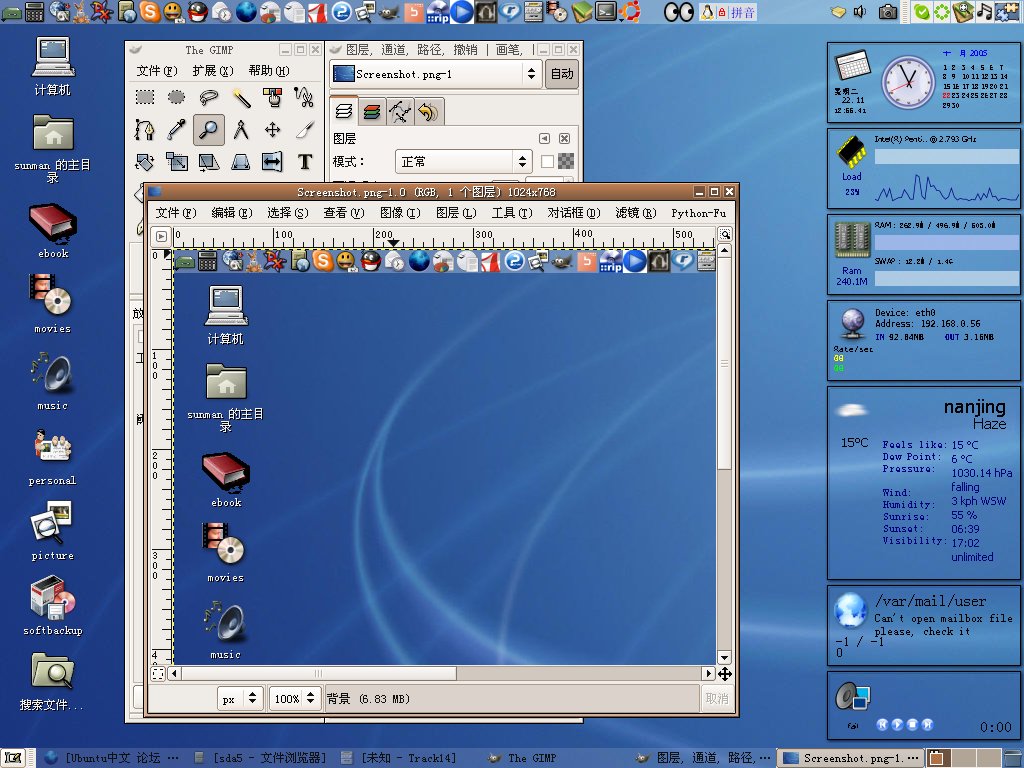Open the movies desktop icon

[52, 304]
